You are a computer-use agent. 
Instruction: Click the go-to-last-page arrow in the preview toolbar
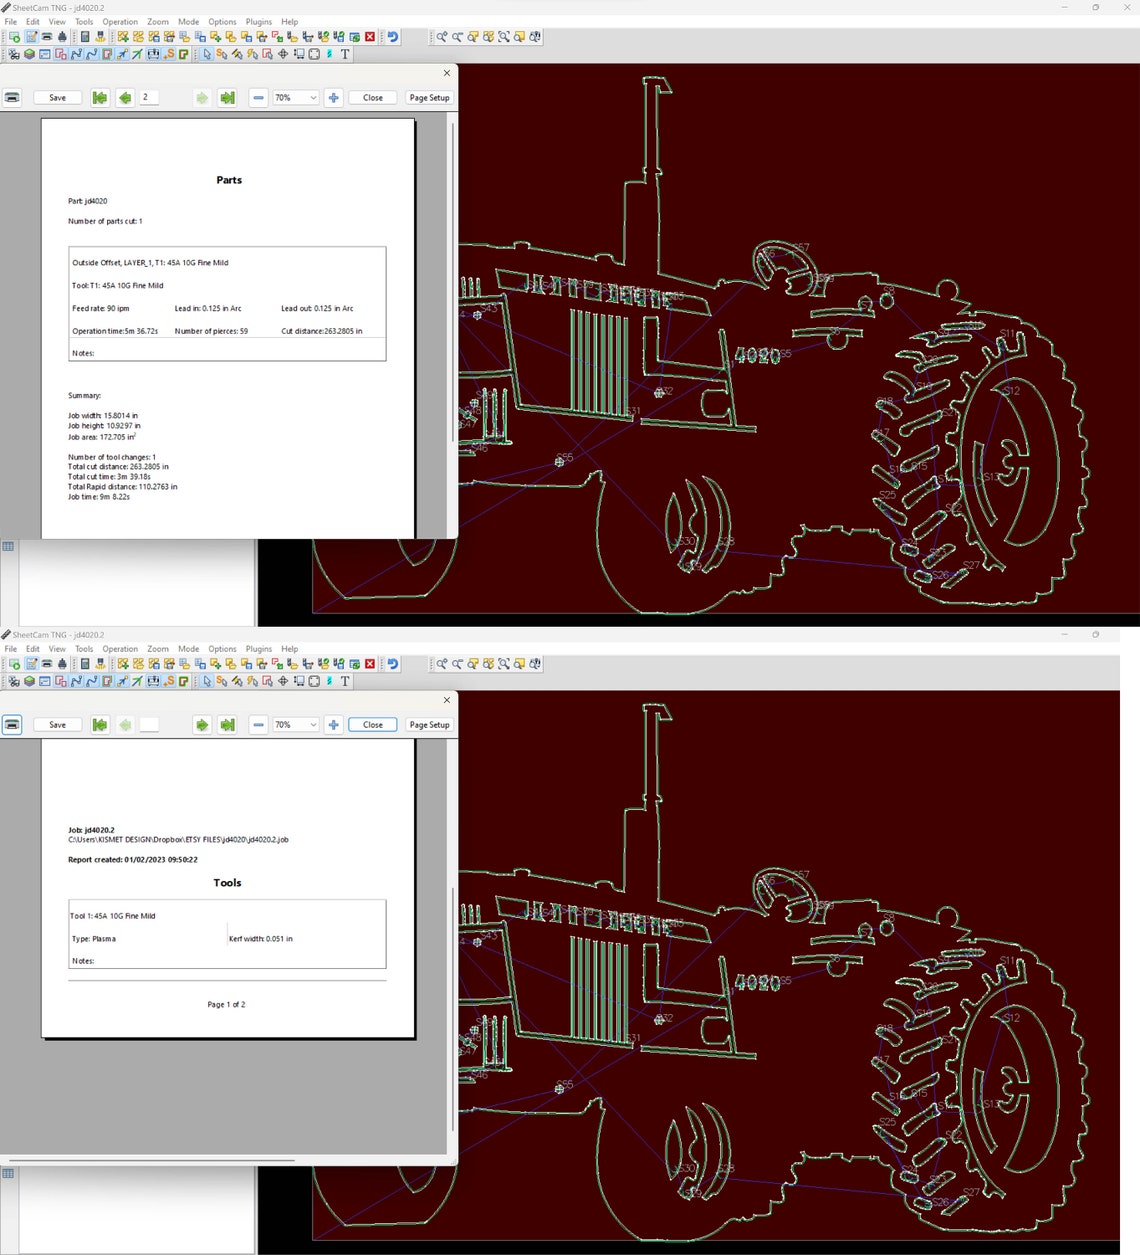(228, 97)
